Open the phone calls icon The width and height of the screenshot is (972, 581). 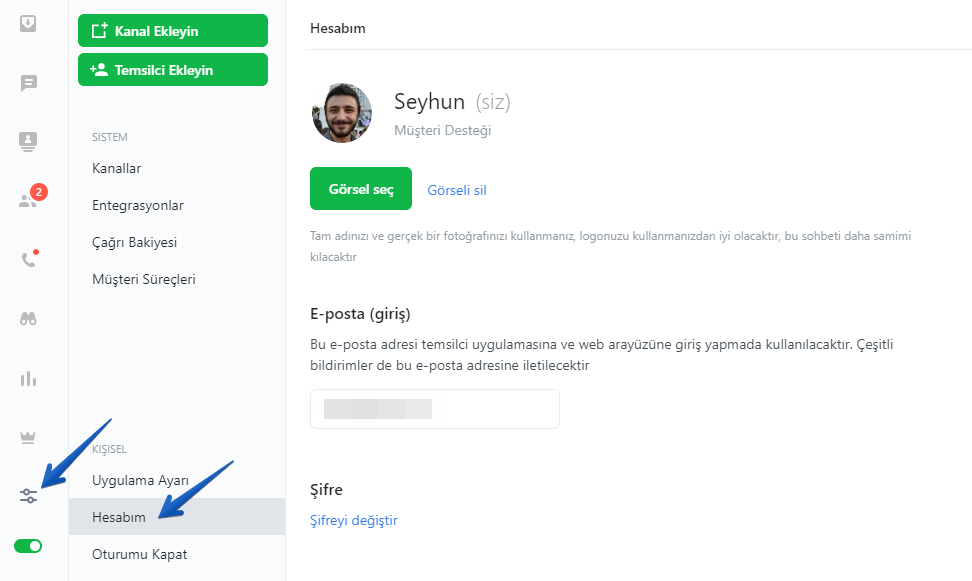point(29,259)
